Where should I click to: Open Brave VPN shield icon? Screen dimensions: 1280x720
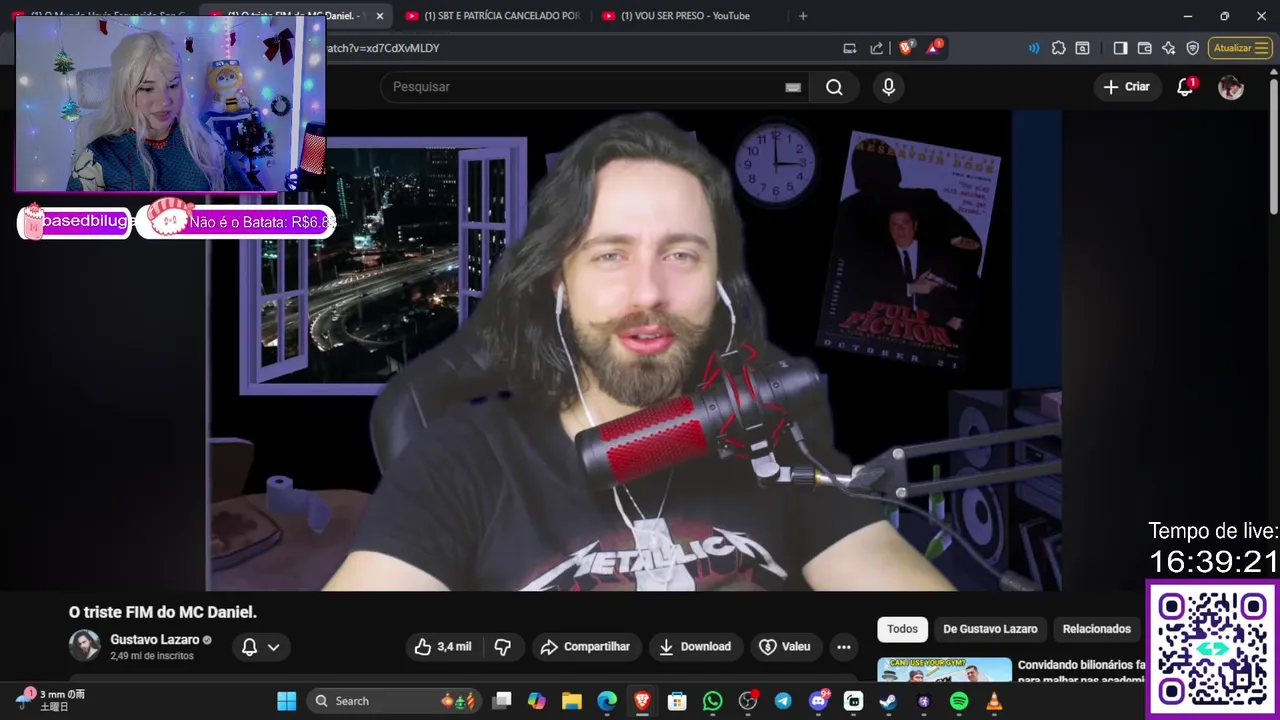[1192, 48]
